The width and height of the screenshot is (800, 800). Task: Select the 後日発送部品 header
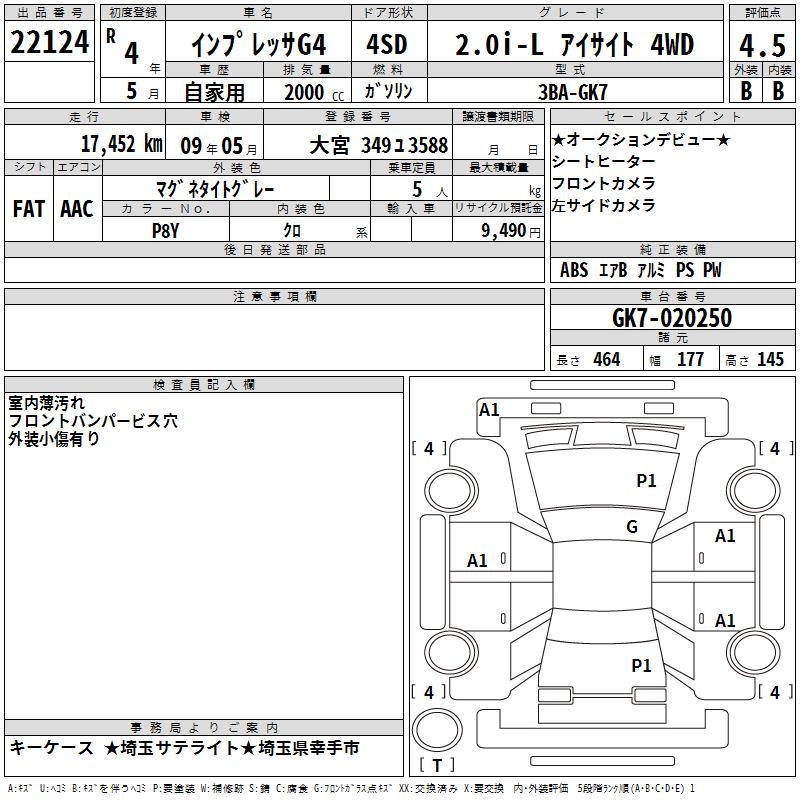pos(274,249)
